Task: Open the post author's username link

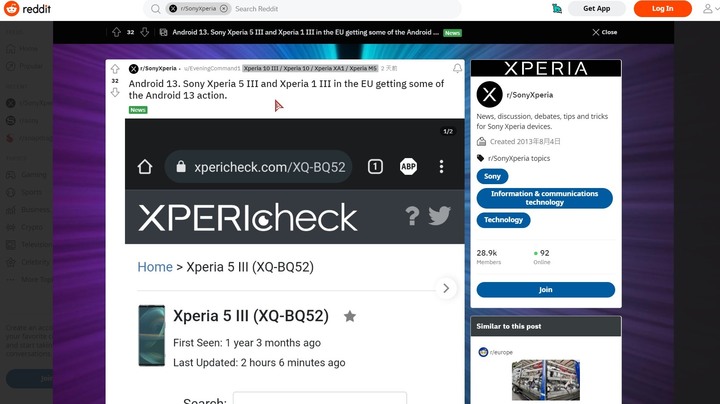Action: (212, 68)
